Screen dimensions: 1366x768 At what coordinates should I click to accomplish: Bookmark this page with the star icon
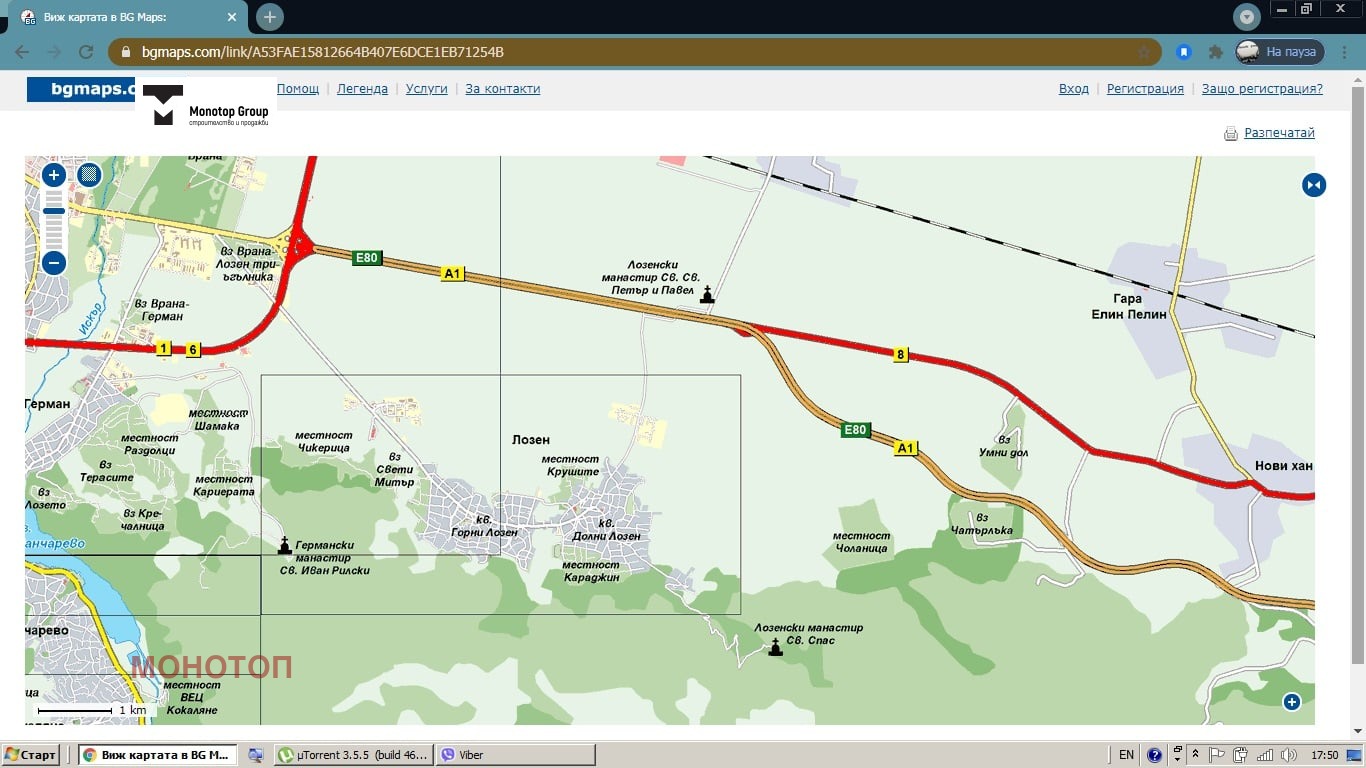click(1144, 52)
